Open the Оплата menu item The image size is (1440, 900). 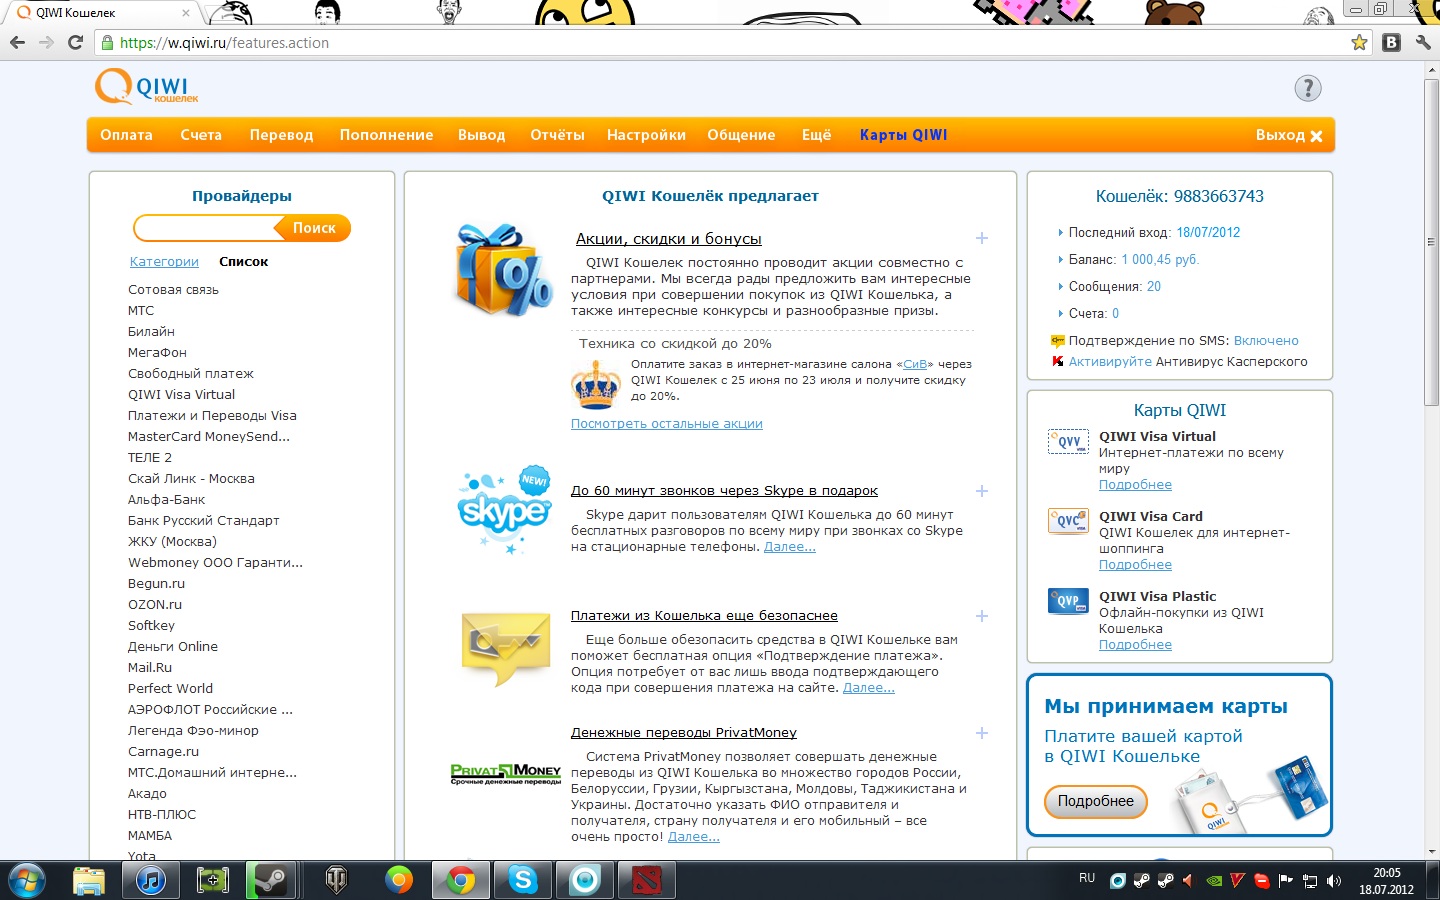coord(126,135)
